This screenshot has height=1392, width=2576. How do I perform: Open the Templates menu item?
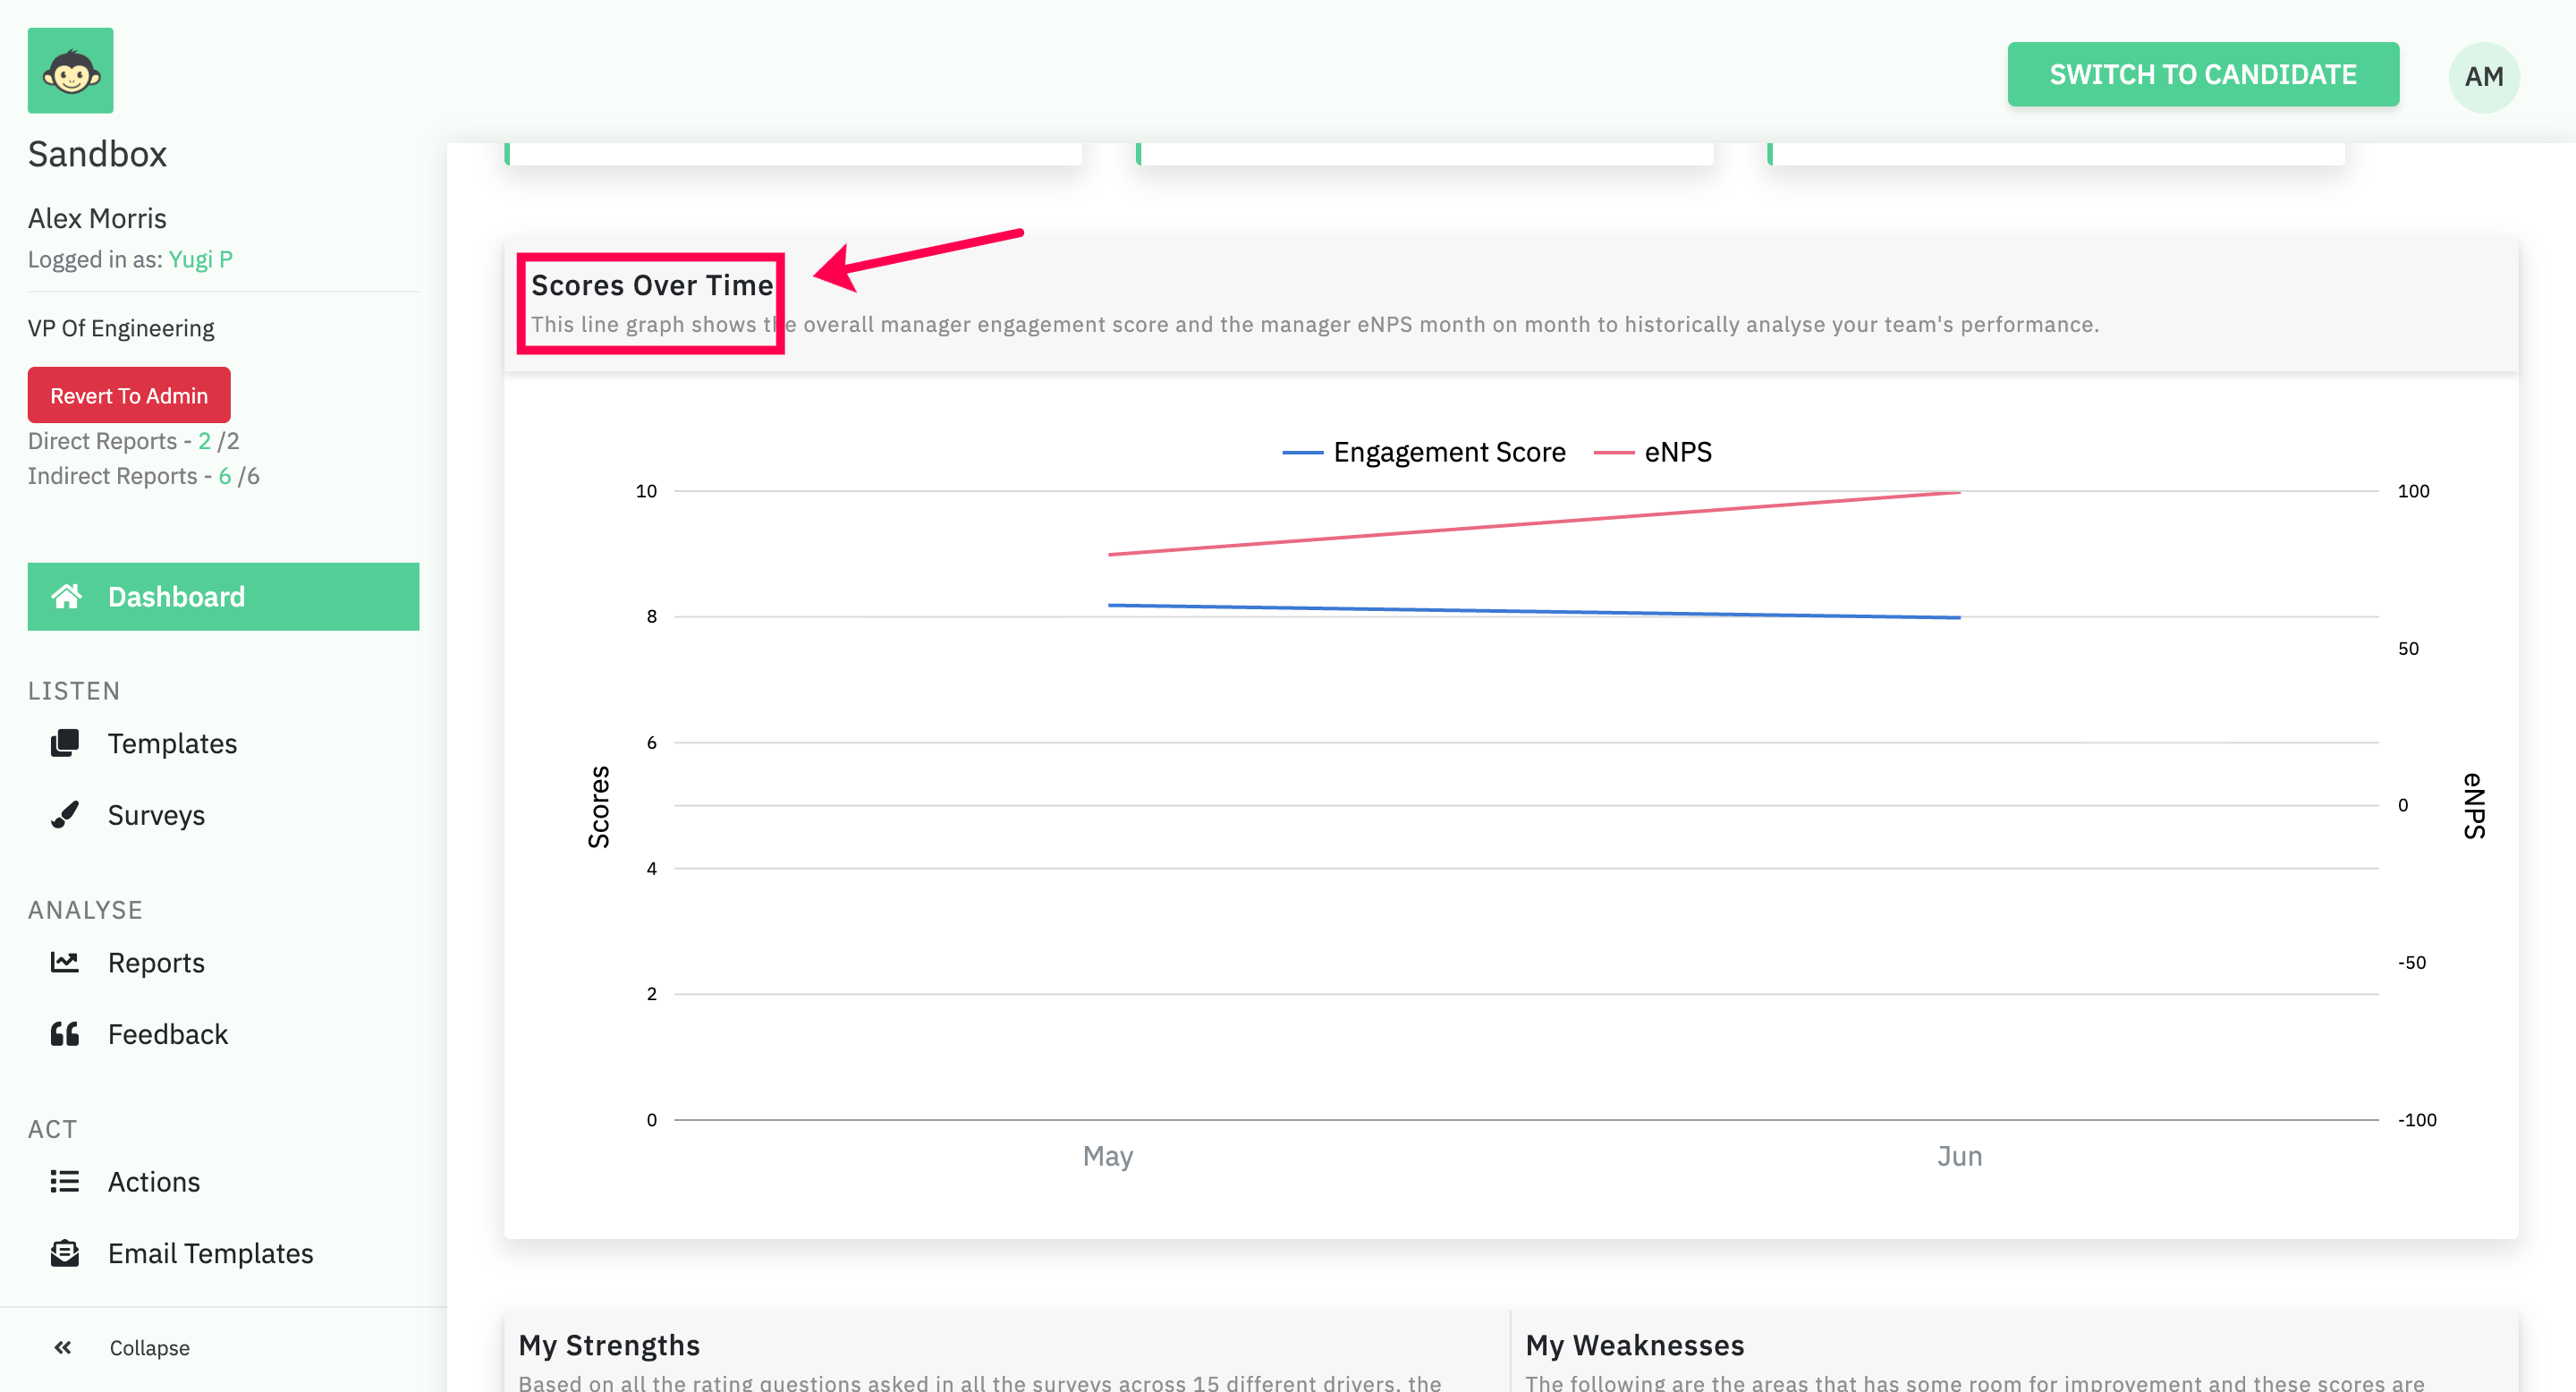172,743
